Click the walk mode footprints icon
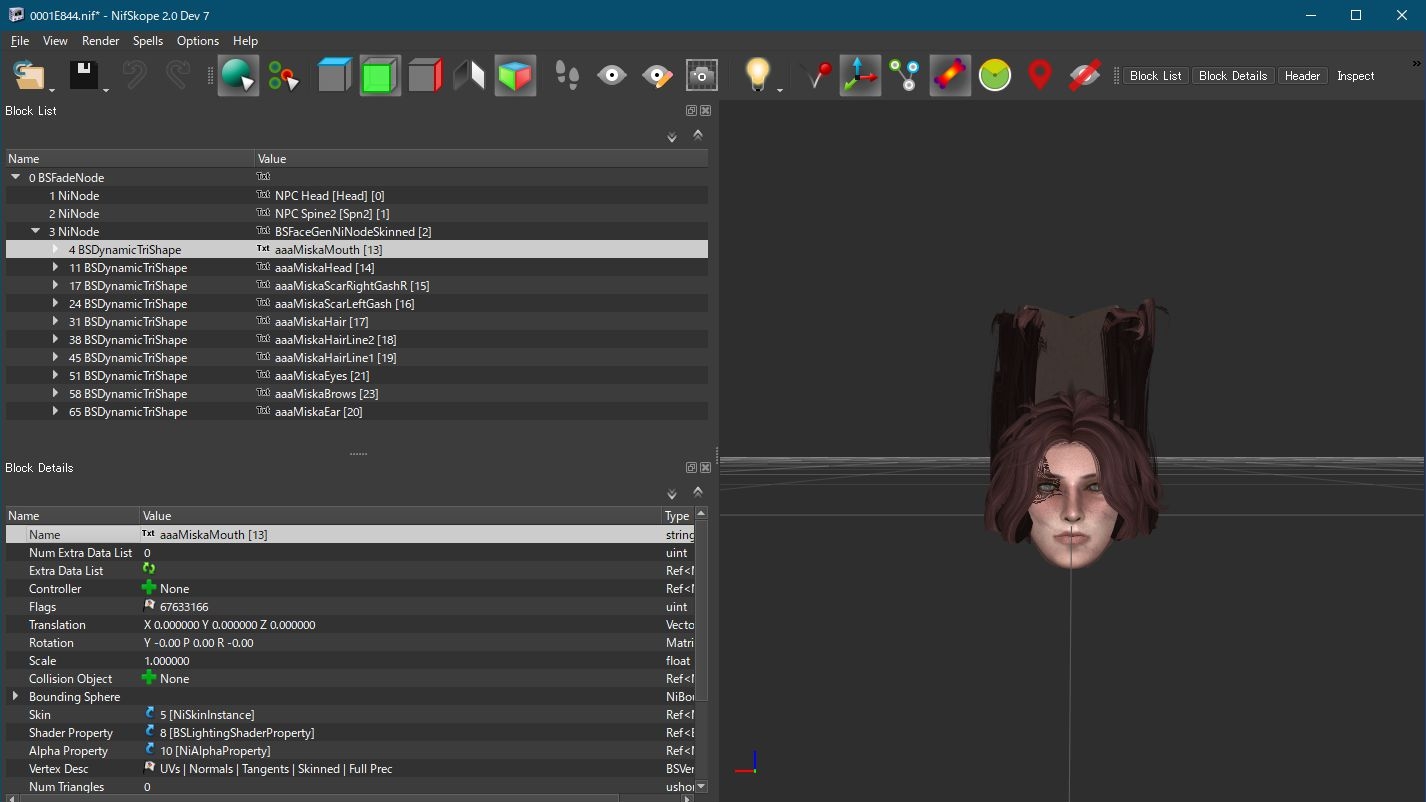This screenshot has height=802, width=1426. click(x=567, y=76)
